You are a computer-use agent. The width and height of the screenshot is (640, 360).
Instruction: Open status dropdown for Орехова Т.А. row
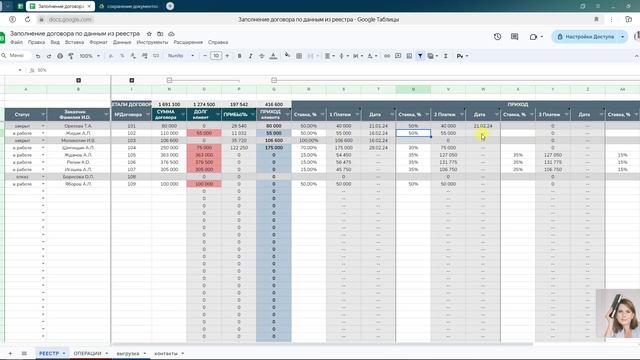43,126
